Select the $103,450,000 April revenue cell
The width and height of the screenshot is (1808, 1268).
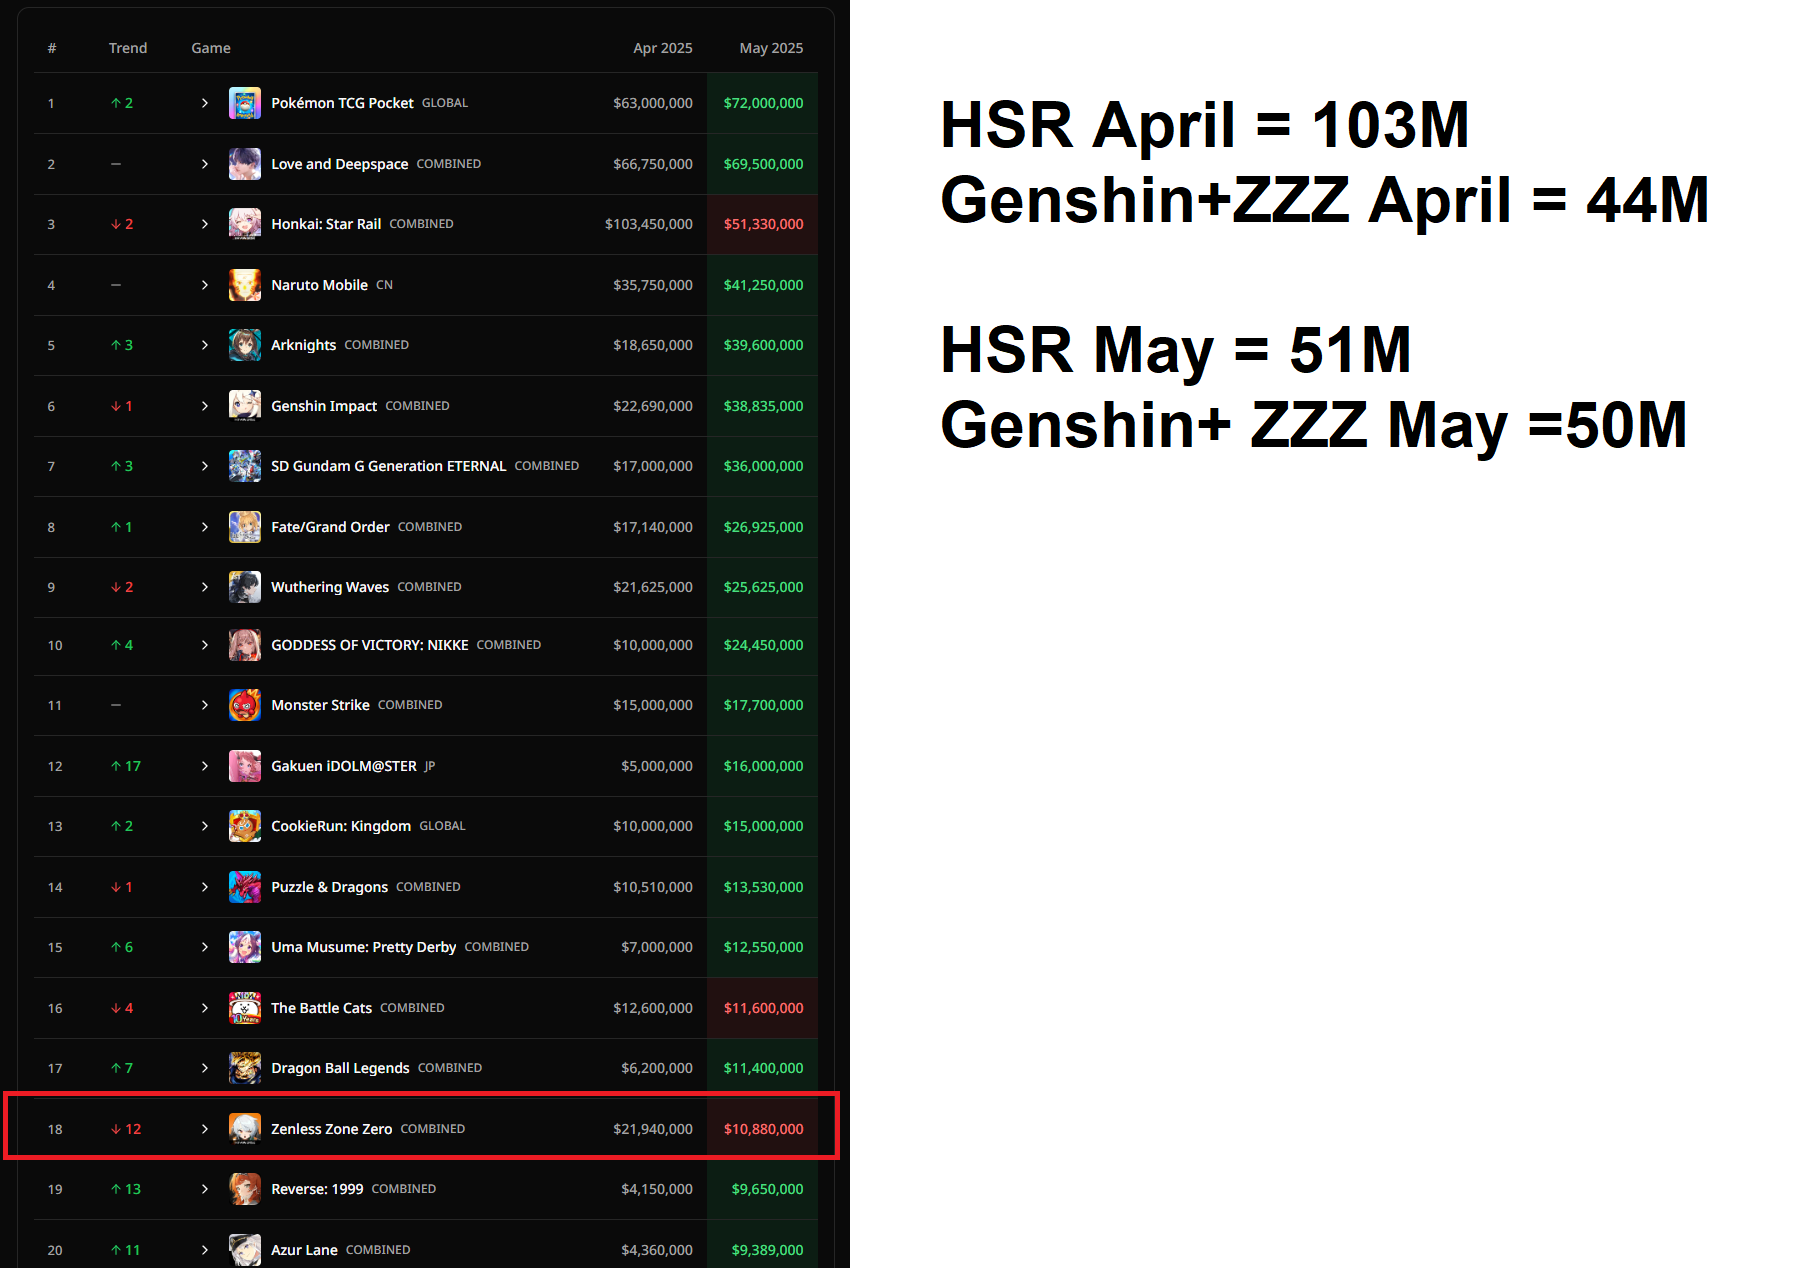pyautogui.click(x=649, y=224)
